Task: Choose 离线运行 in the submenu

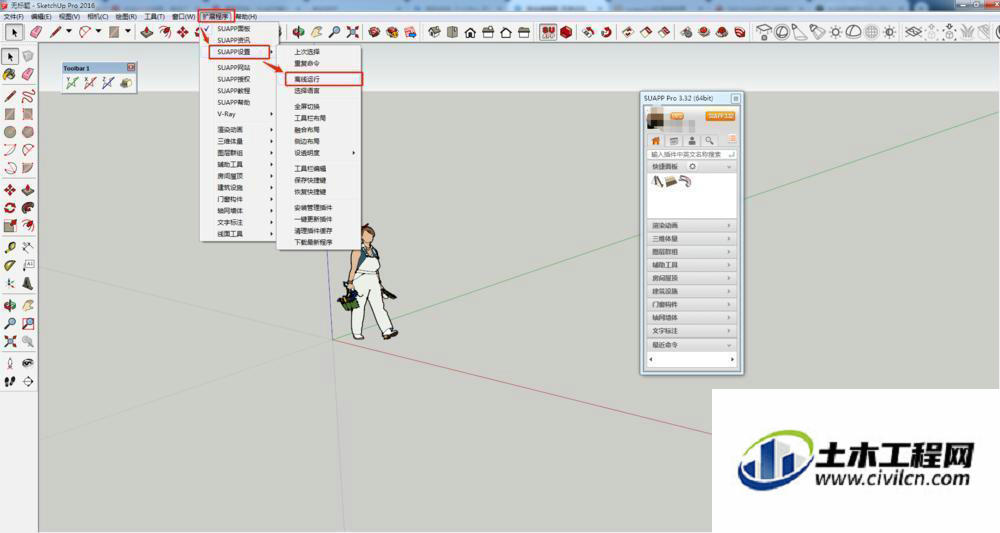Action: tap(324, 79)
